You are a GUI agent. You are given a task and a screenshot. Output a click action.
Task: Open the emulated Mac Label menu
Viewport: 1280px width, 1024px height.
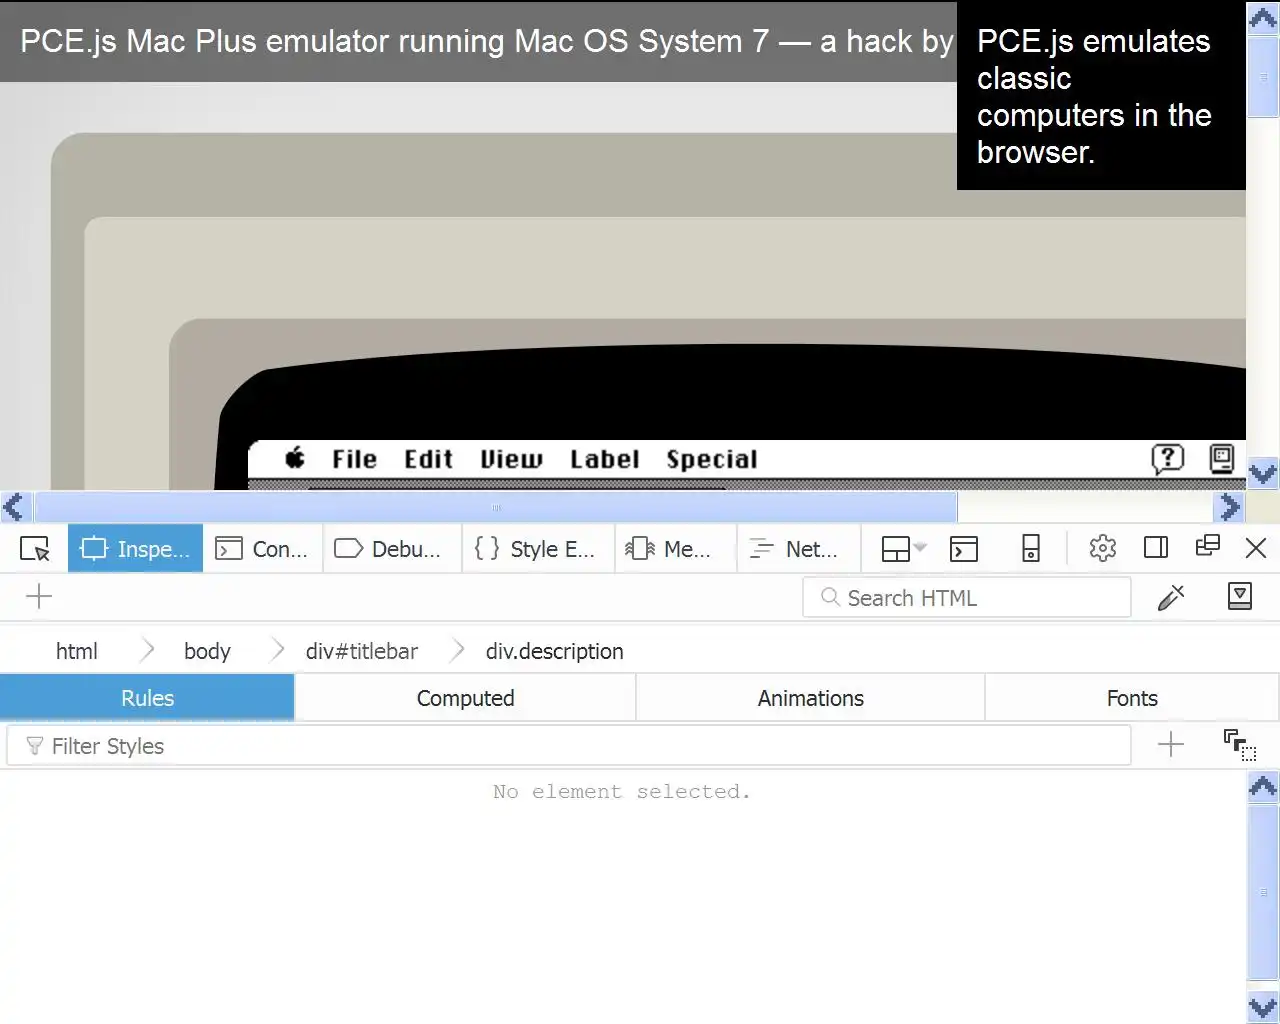point(604,459)
